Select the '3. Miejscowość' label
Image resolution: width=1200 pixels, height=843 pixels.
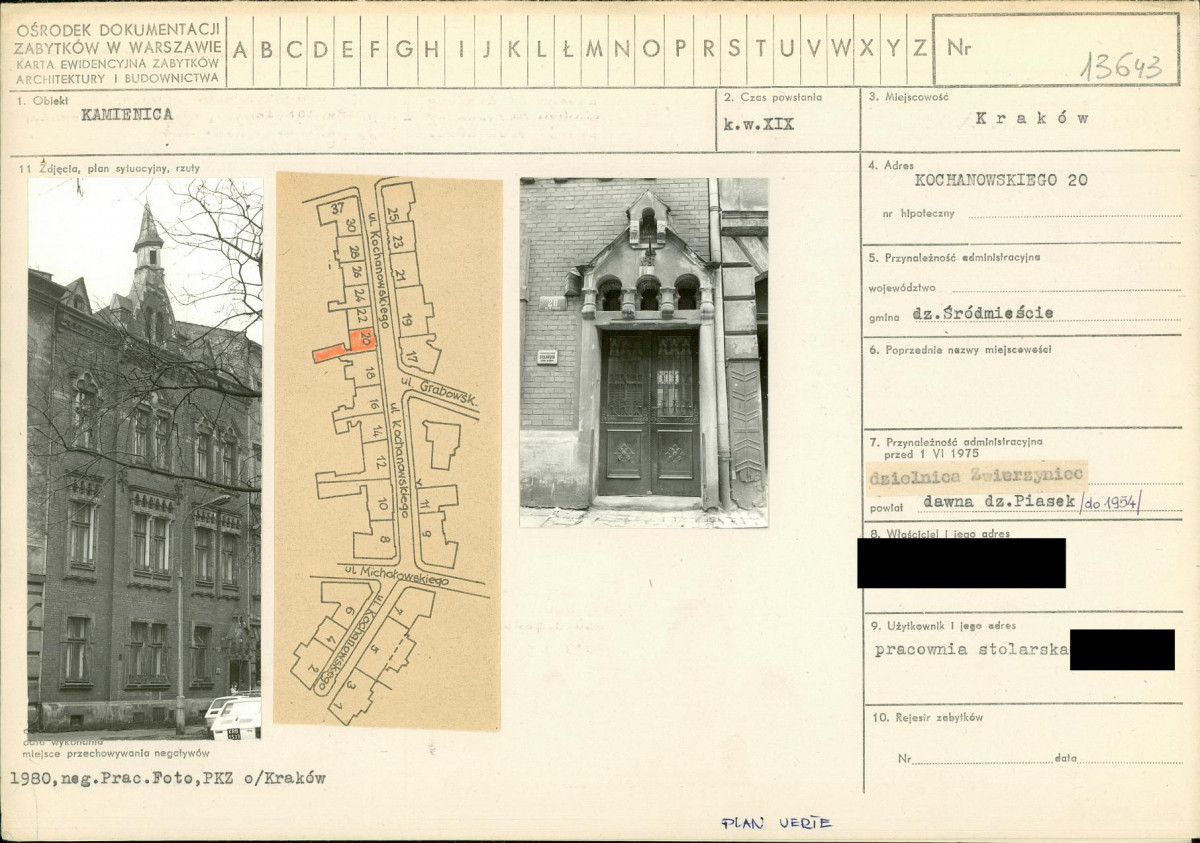click(907, 97)
